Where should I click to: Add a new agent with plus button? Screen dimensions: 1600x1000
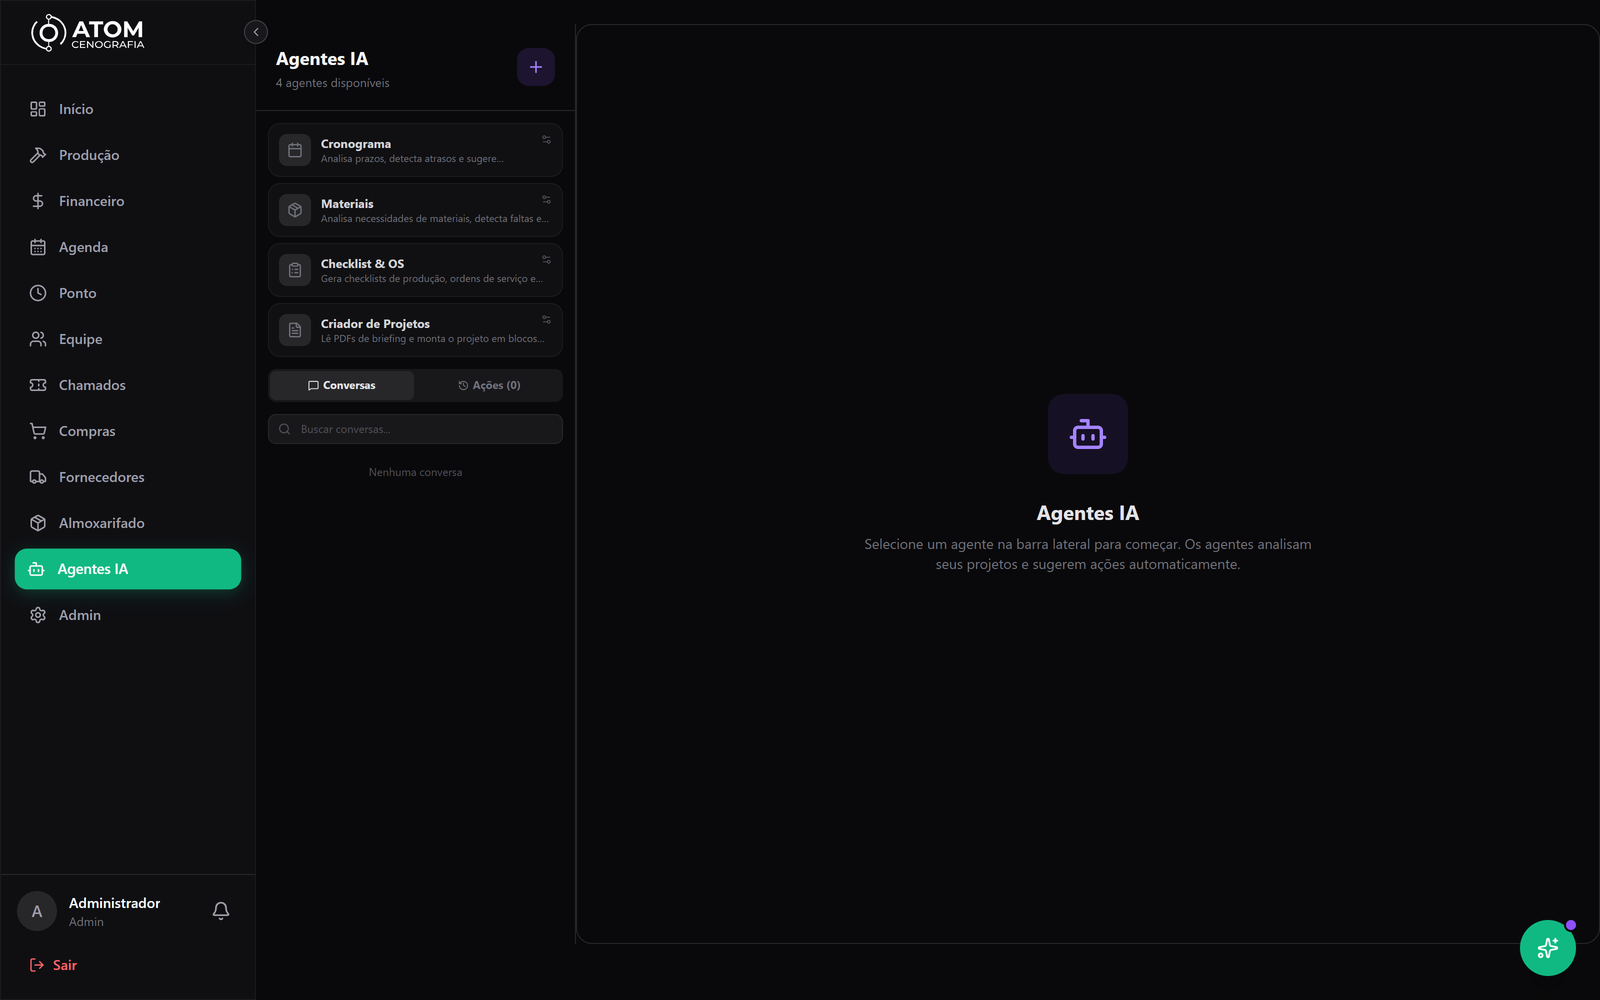tap(536, 67)
